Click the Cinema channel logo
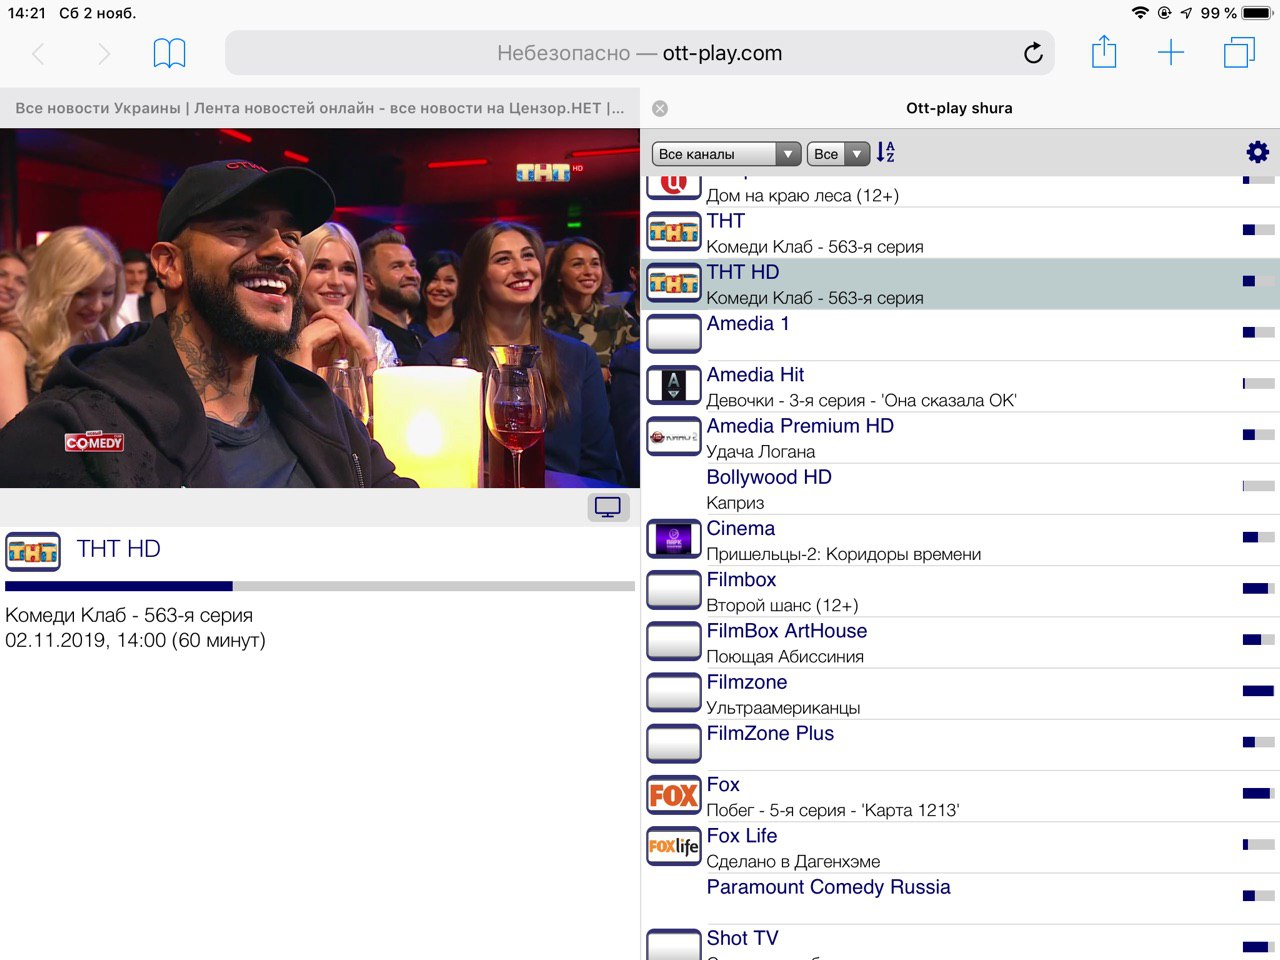 point(674,540)
